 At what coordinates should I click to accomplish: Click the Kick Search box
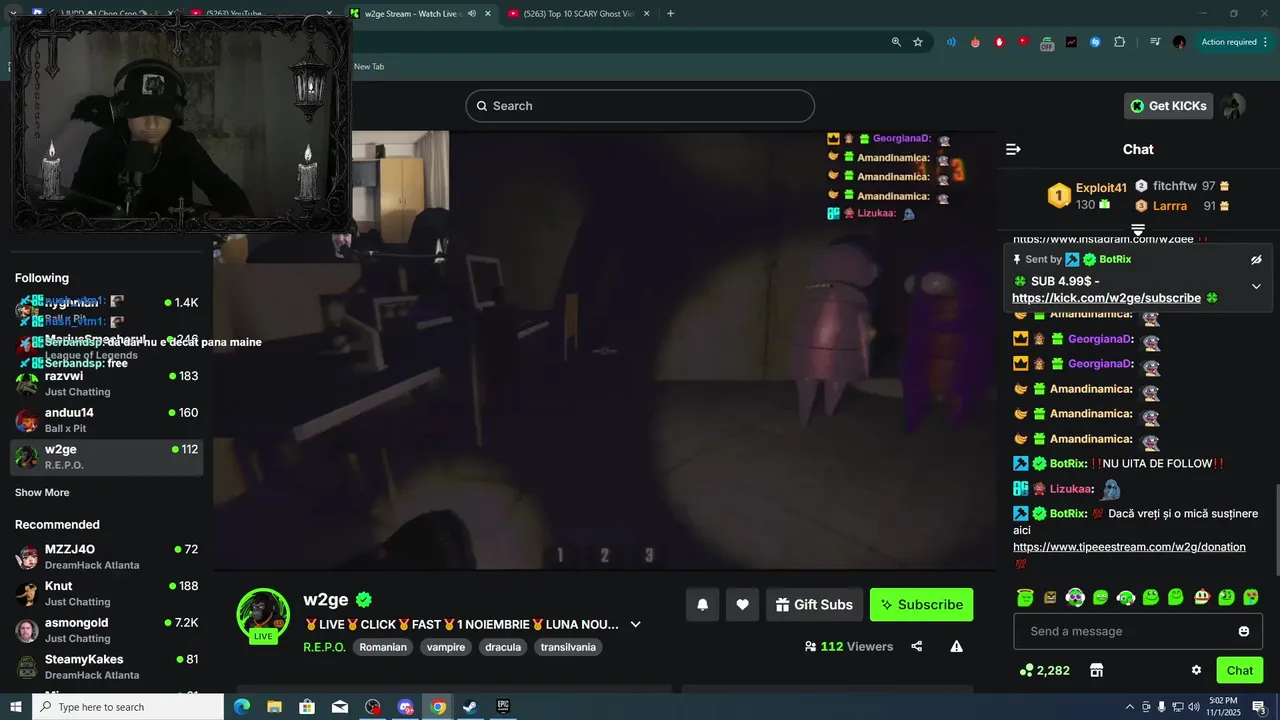point(640,106)
